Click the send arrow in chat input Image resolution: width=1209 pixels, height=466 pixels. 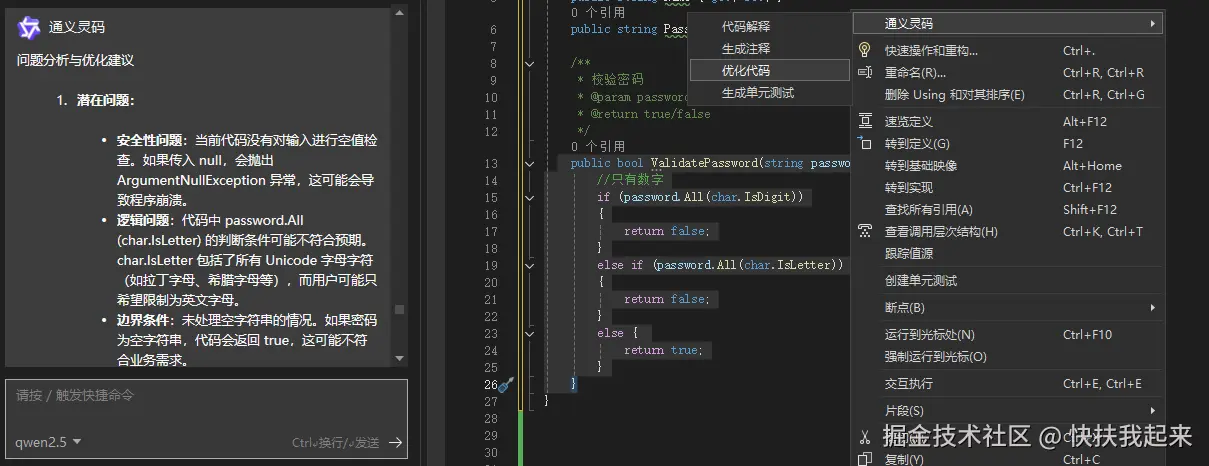tap(395, 442)
